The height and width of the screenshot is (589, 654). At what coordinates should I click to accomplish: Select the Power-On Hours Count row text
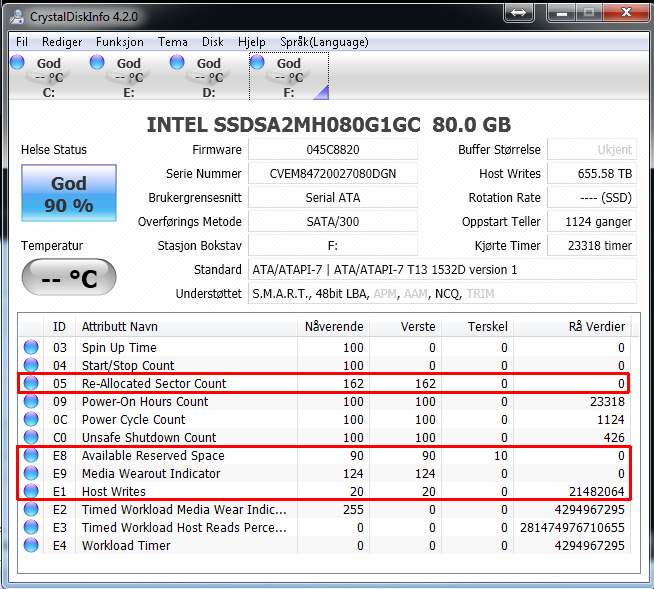click(x=145, y=401)
